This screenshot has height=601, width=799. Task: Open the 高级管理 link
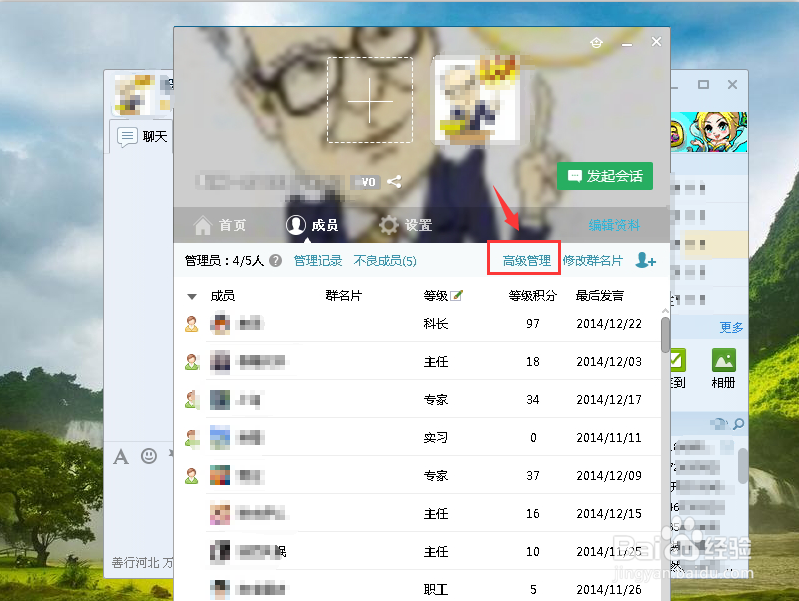[526, 261]
